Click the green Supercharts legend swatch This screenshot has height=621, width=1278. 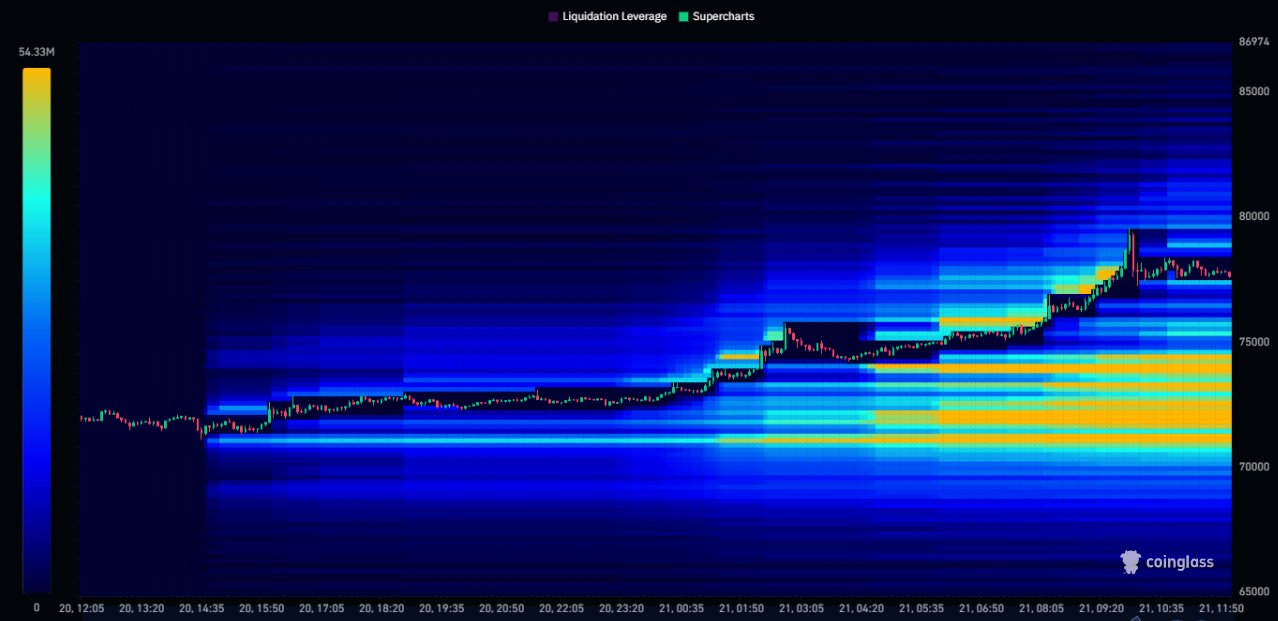tap(682, 17)
